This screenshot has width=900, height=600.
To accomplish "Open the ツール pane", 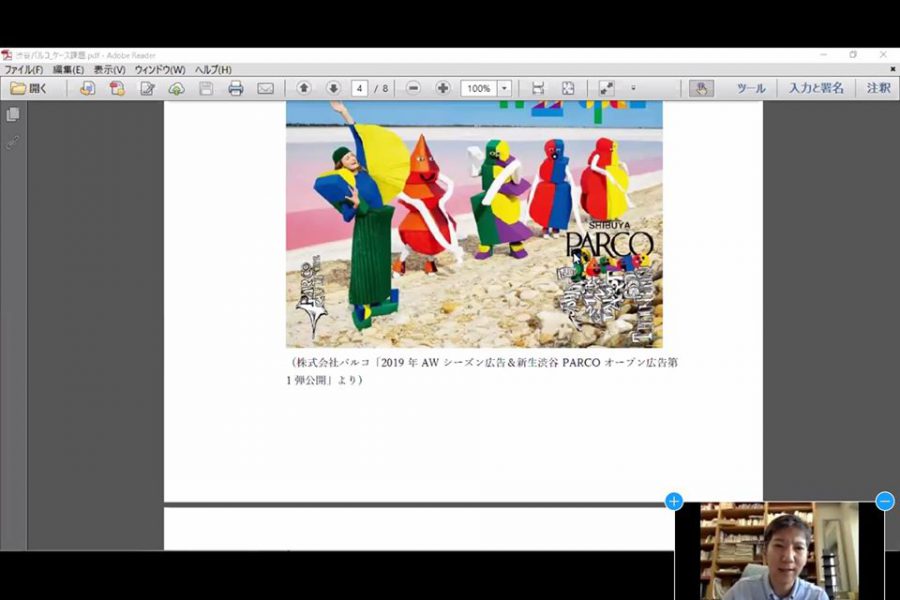I will pos(751,88).
